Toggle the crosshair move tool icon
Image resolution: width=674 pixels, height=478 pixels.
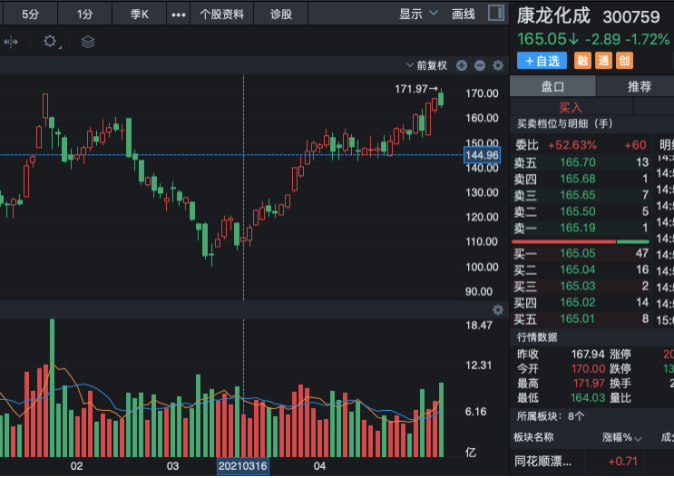pyautogui.click(x=12, y=42)
